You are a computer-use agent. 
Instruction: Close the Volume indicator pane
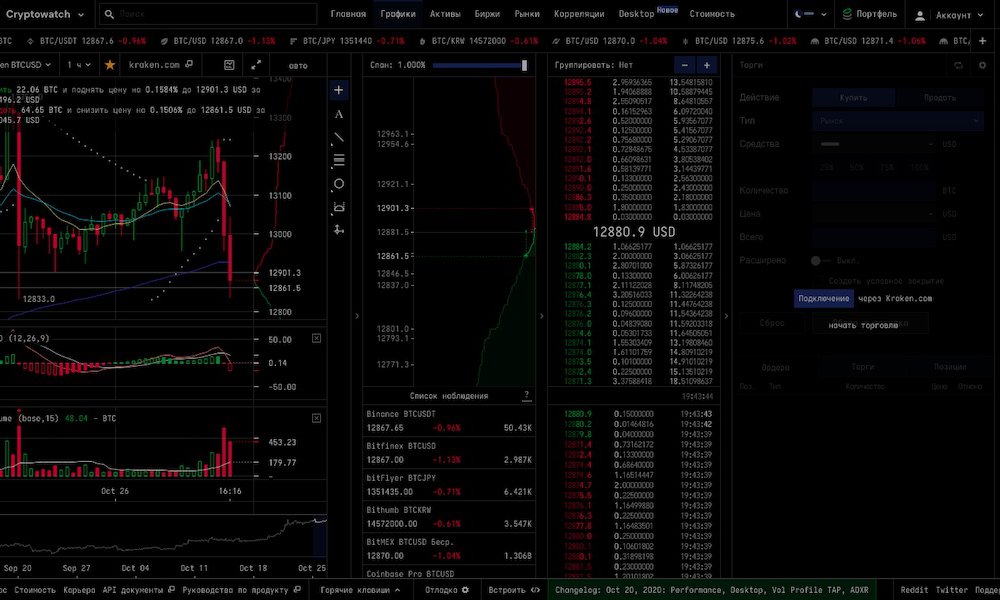coord(316,418)
